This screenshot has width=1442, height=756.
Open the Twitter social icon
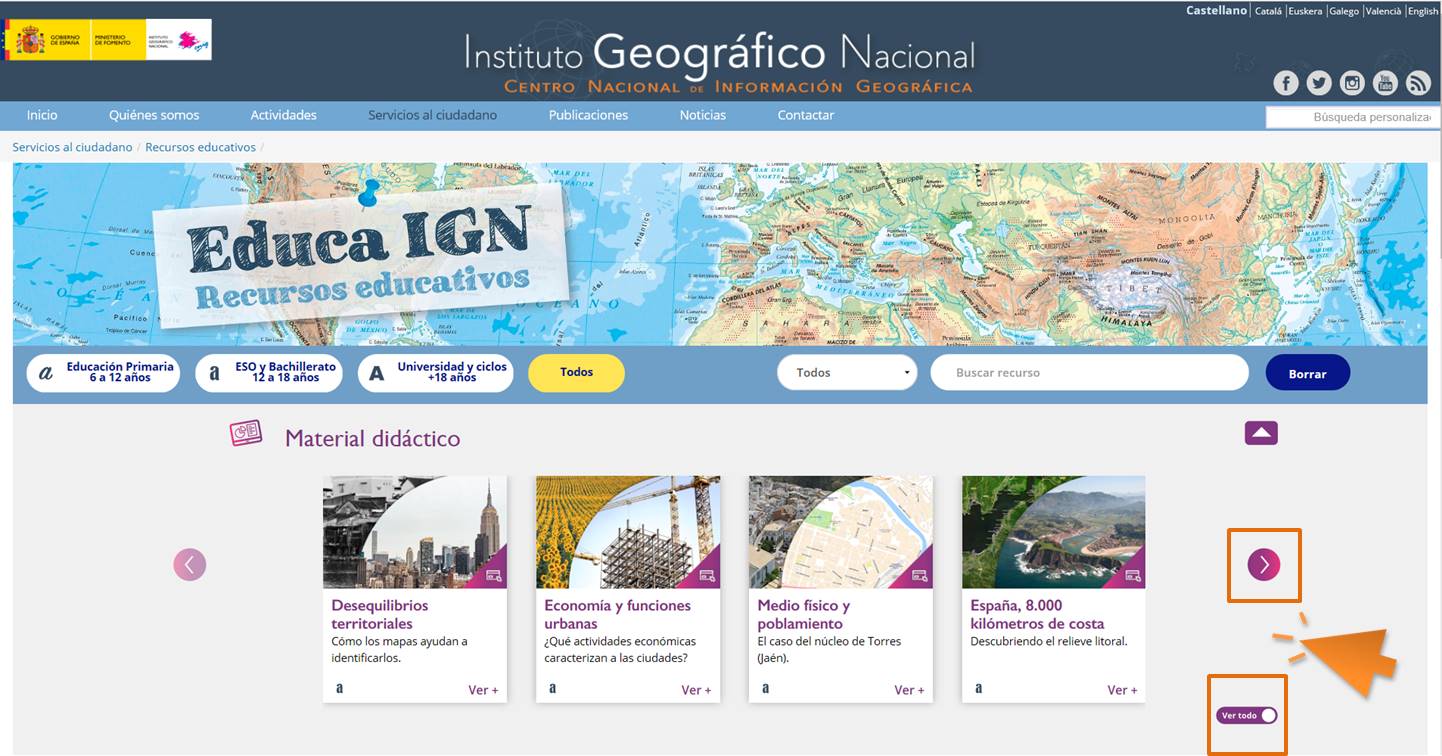coord(1319,83)
